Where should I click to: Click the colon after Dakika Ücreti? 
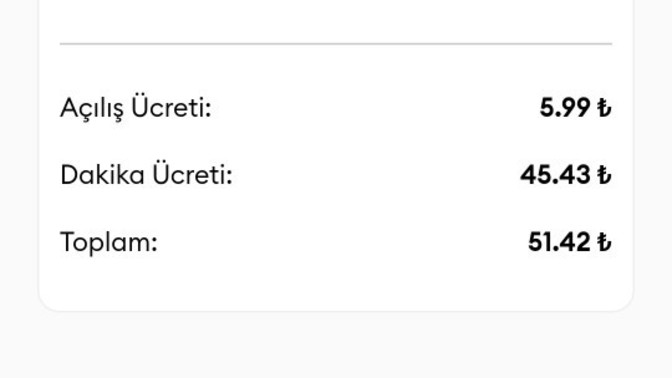tap(229, 177)
